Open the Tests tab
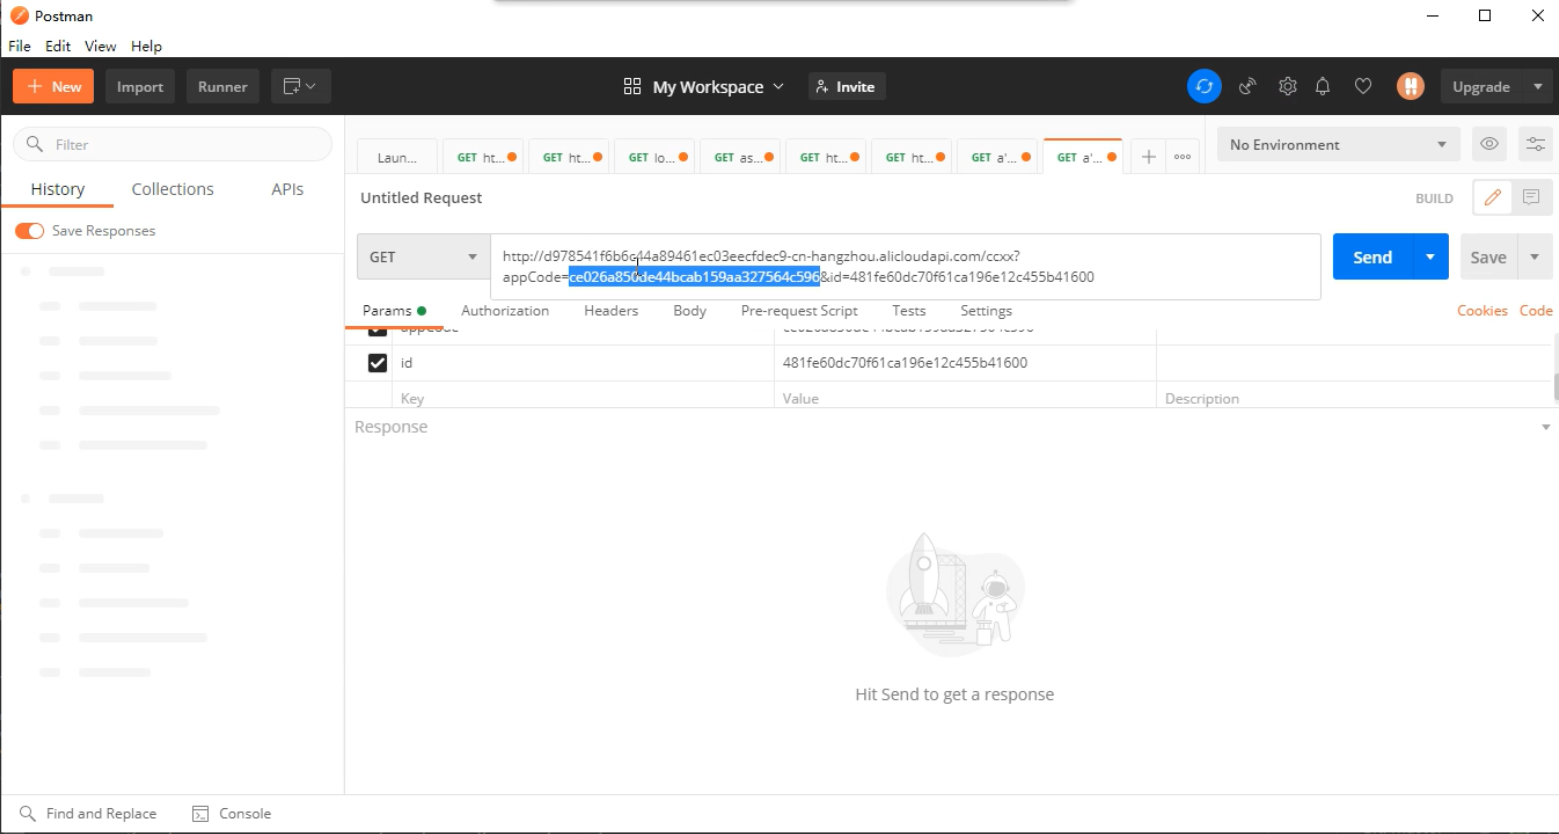The height and width of the screenshot is (834, 1559). pos(909,311)
